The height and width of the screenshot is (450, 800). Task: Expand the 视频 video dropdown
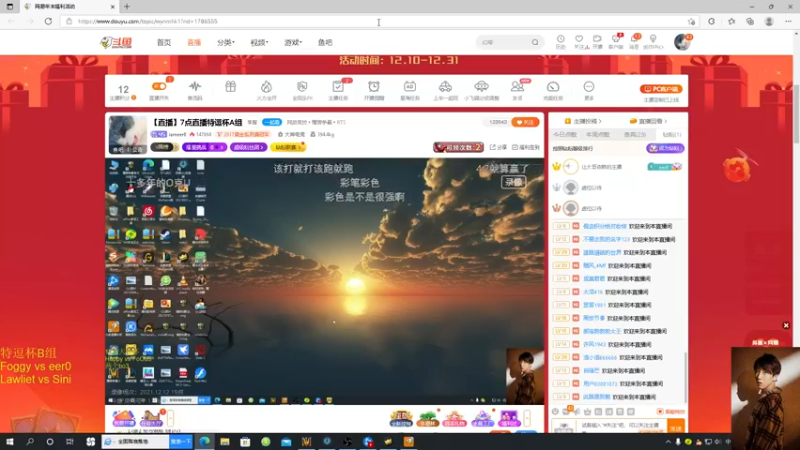click(259, 42)
